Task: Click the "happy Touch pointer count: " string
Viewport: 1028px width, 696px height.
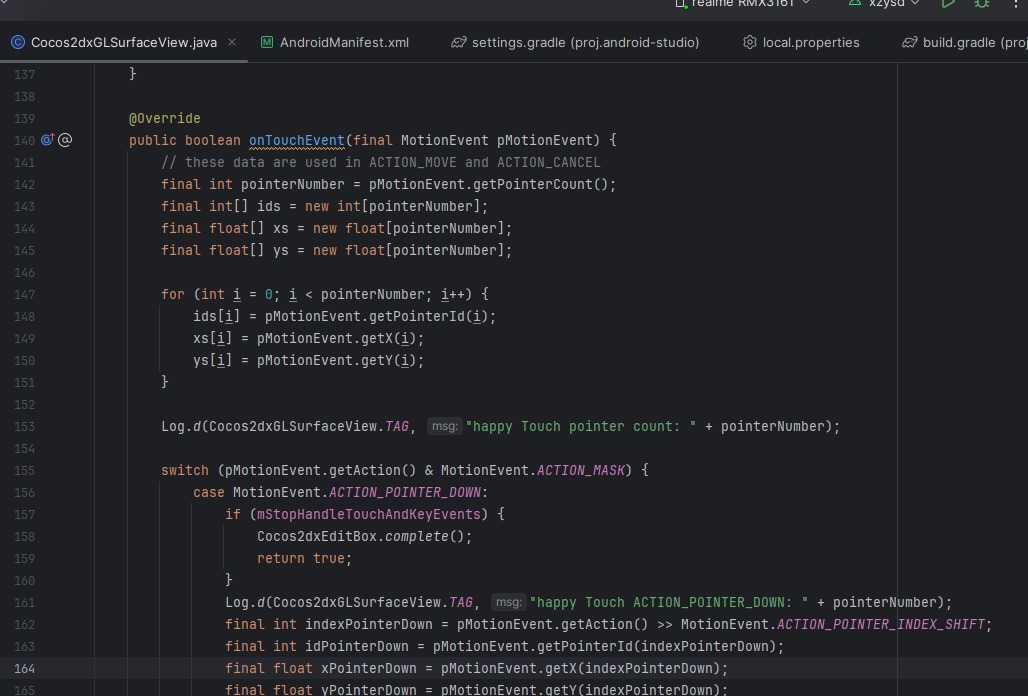Action: click(x=581, y=427)
